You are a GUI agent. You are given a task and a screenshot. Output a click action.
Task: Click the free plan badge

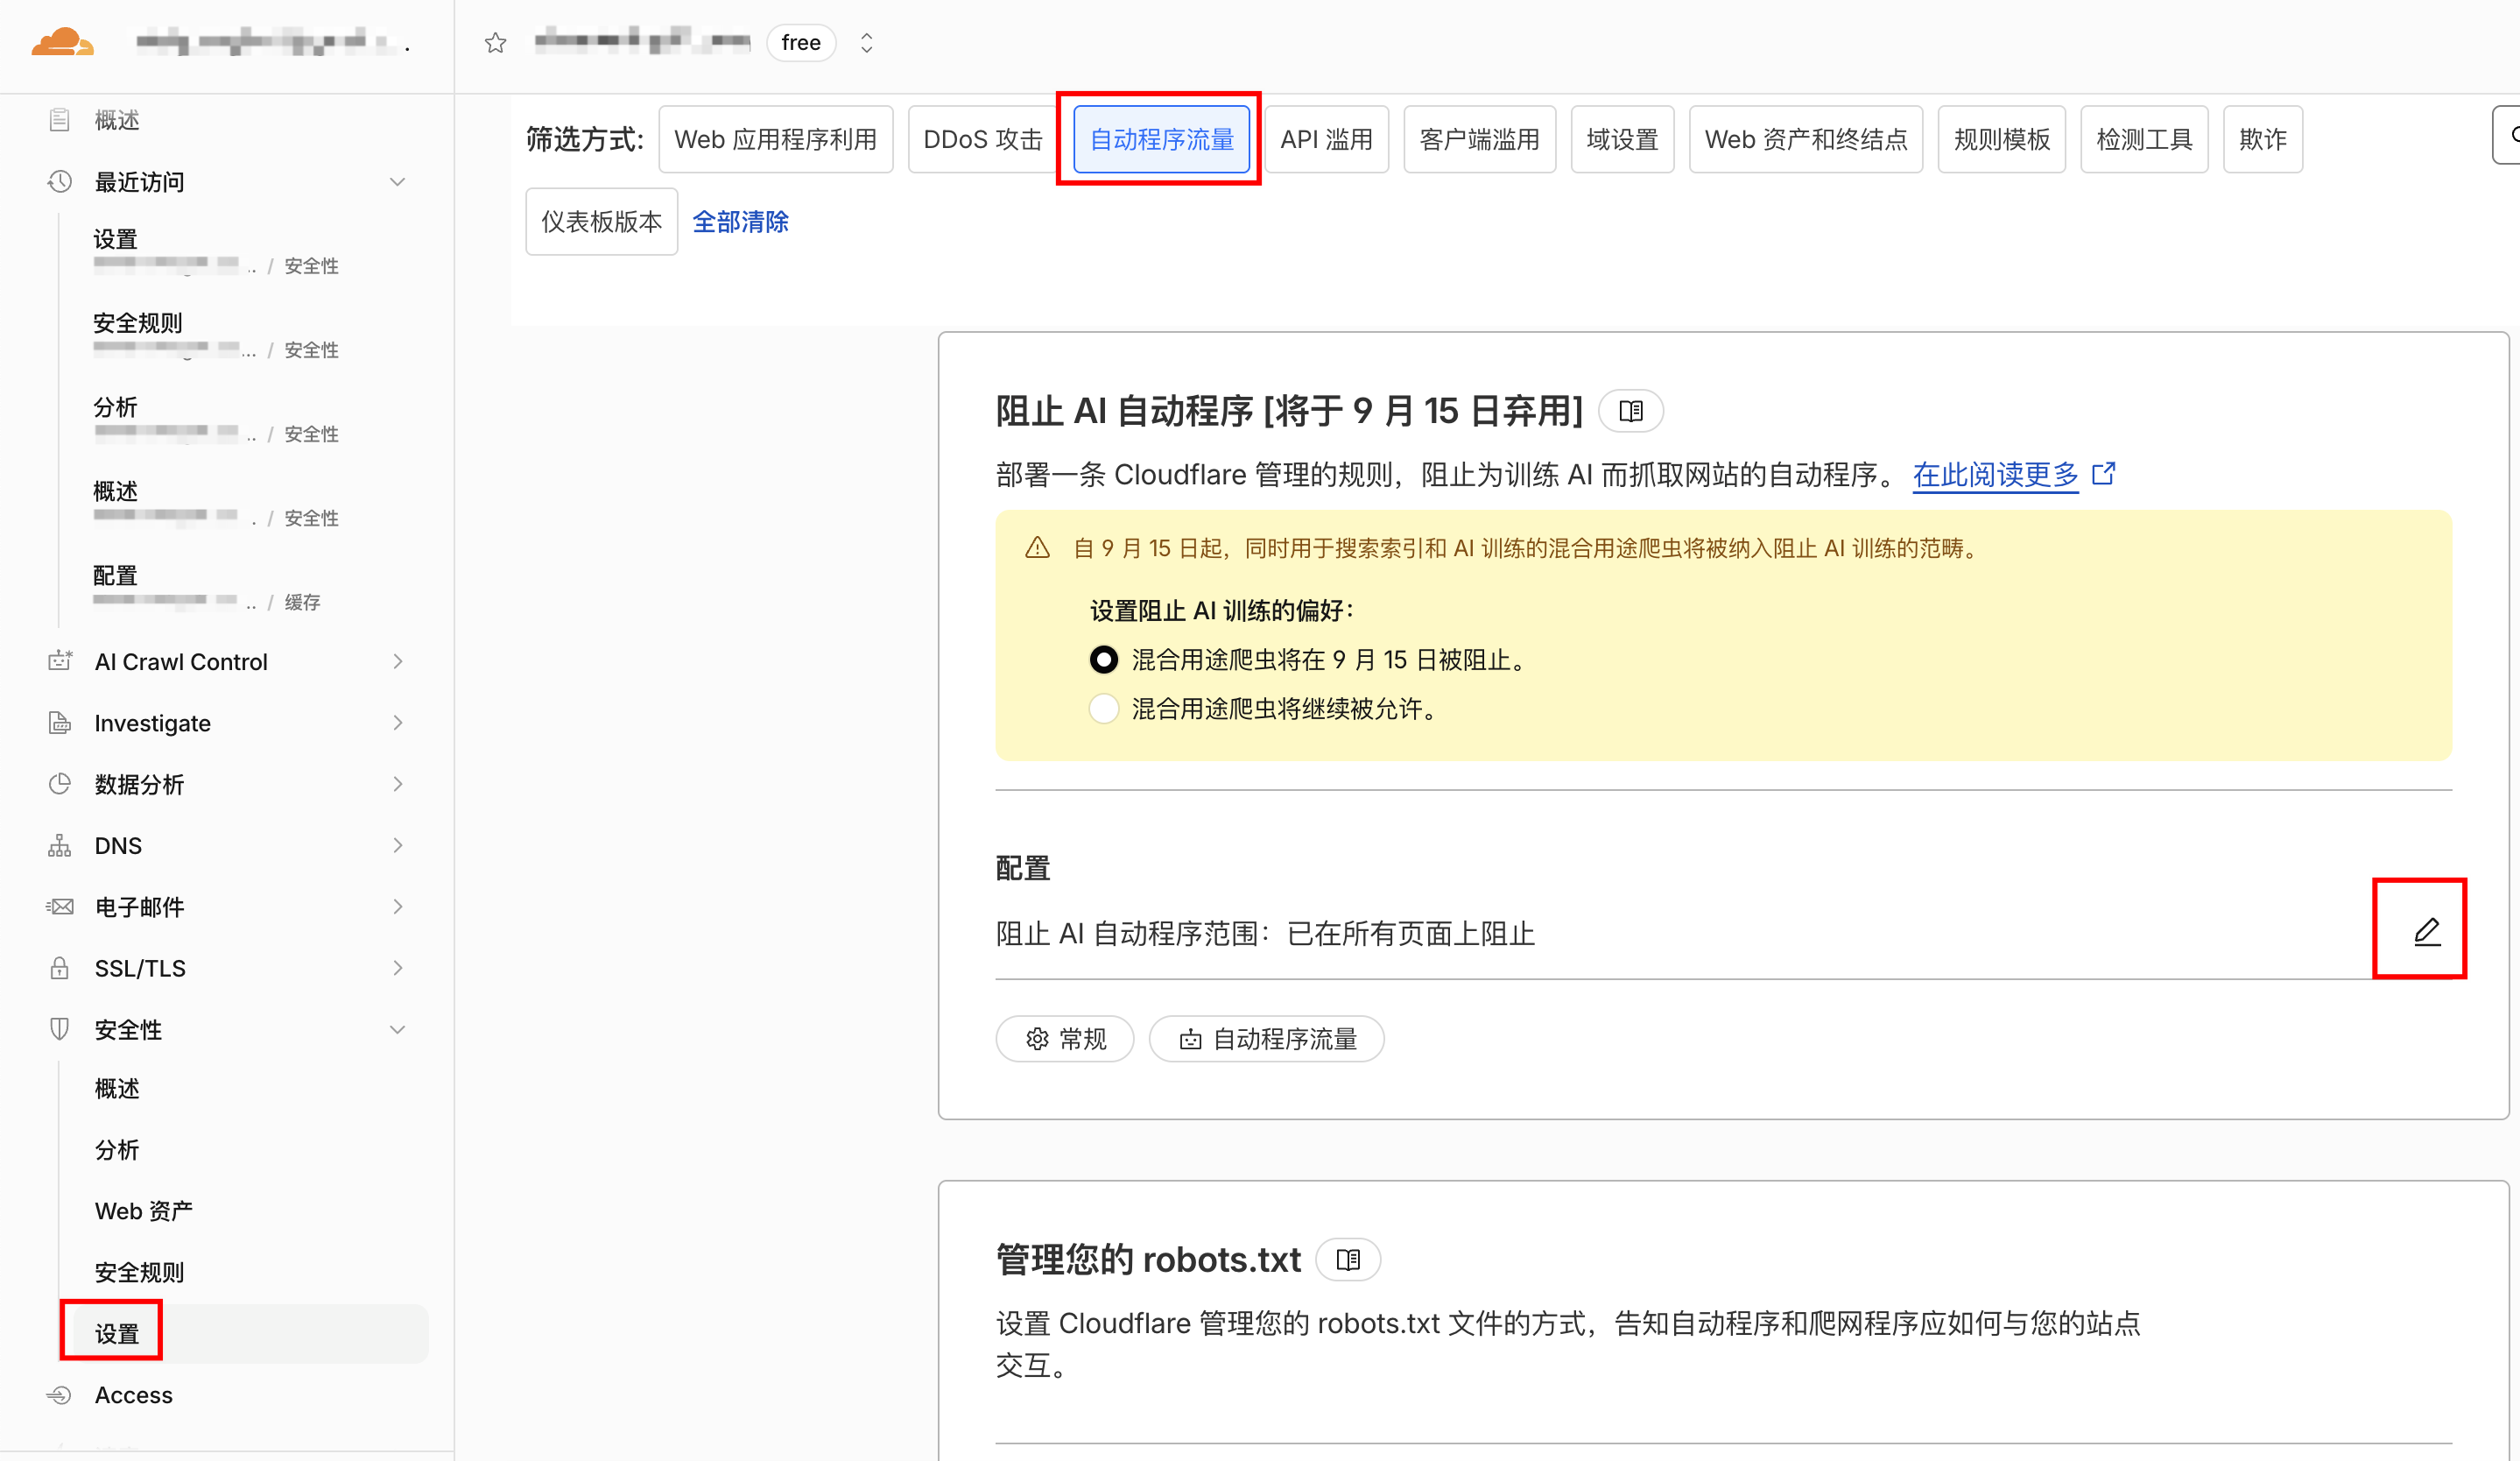[801, 43]
